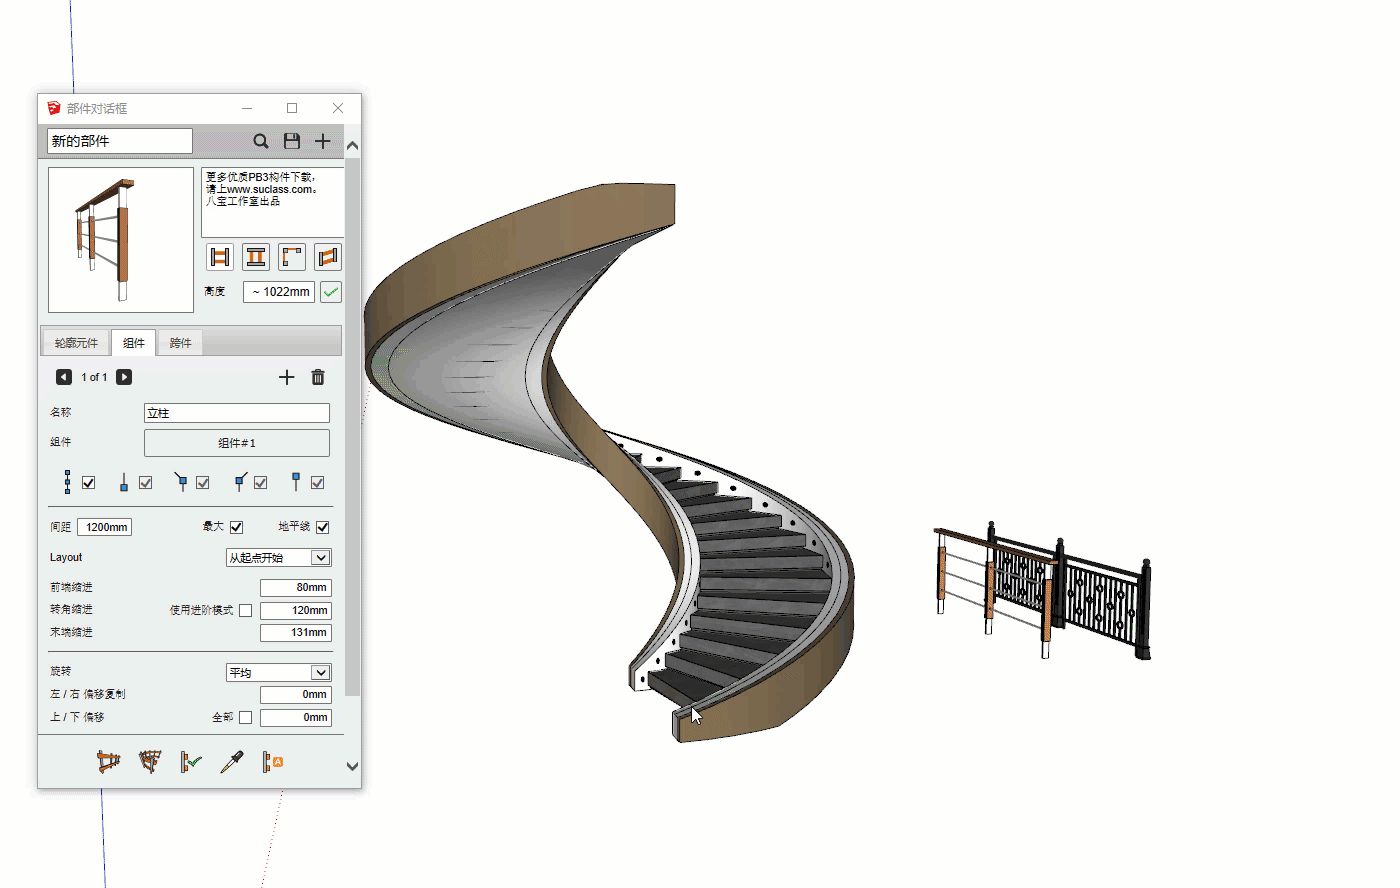Toggle the 最大 checkbox
The image size is (1400, 888).
coord(237,527)
